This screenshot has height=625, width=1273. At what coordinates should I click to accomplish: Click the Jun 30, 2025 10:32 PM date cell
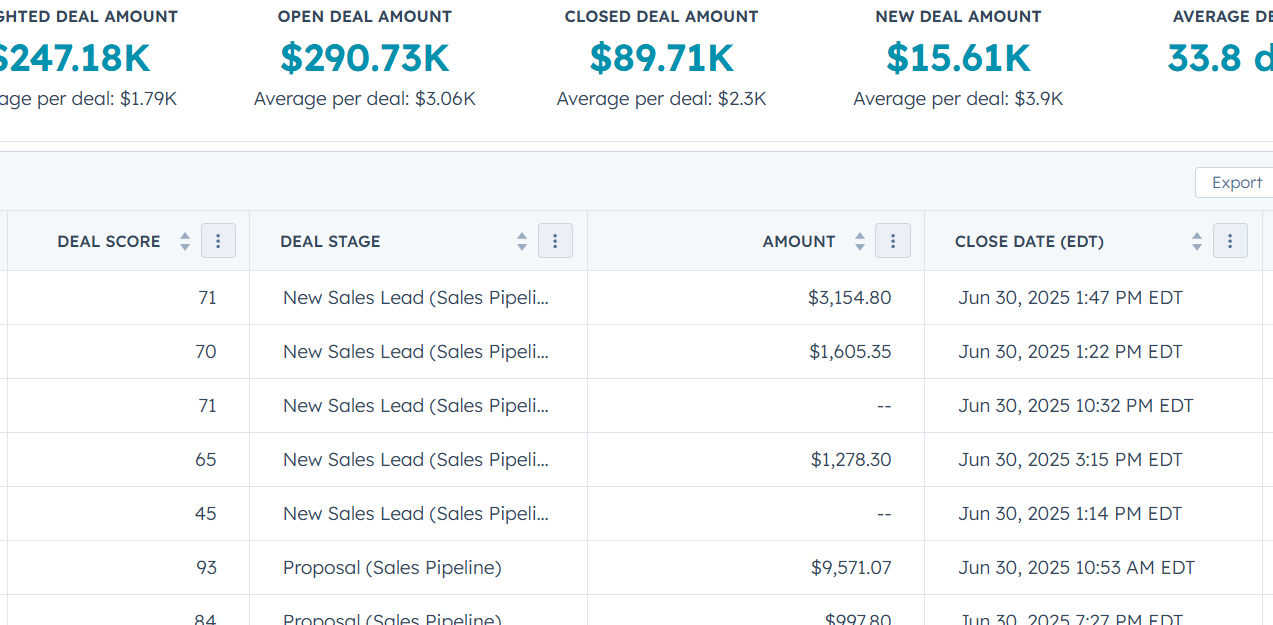coord(1075,405)
